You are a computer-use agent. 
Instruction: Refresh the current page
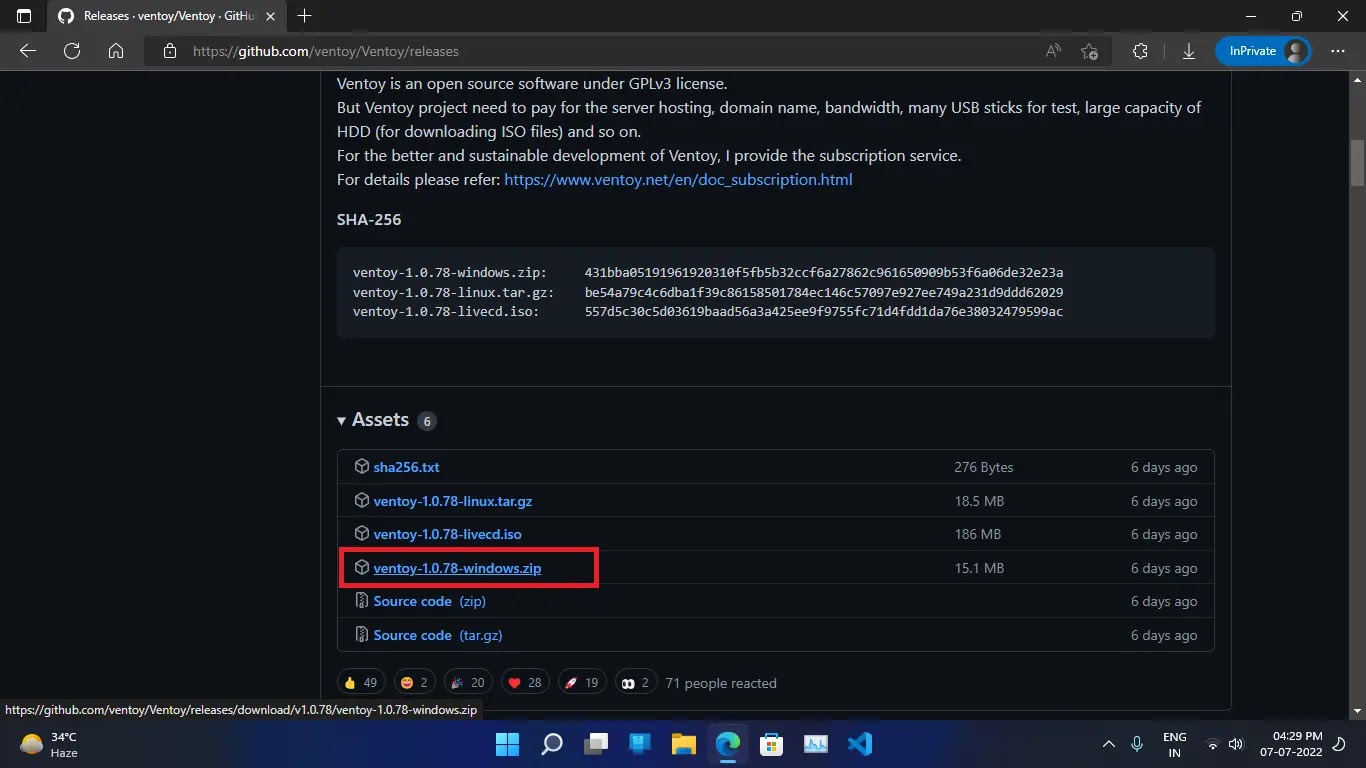72,51
